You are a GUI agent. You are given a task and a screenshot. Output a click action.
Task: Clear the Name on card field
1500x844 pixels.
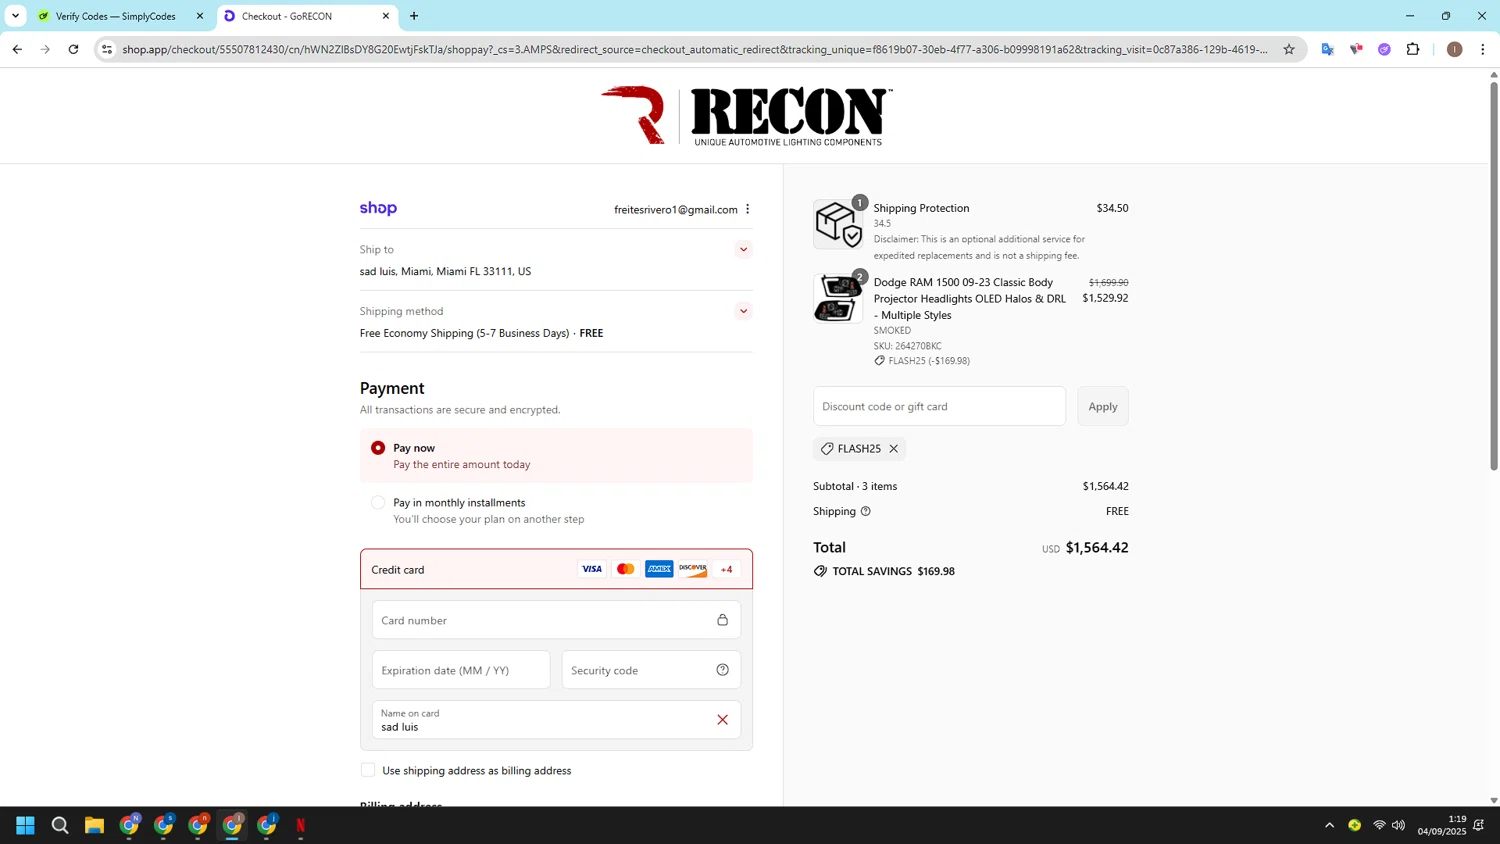point(722,720)
